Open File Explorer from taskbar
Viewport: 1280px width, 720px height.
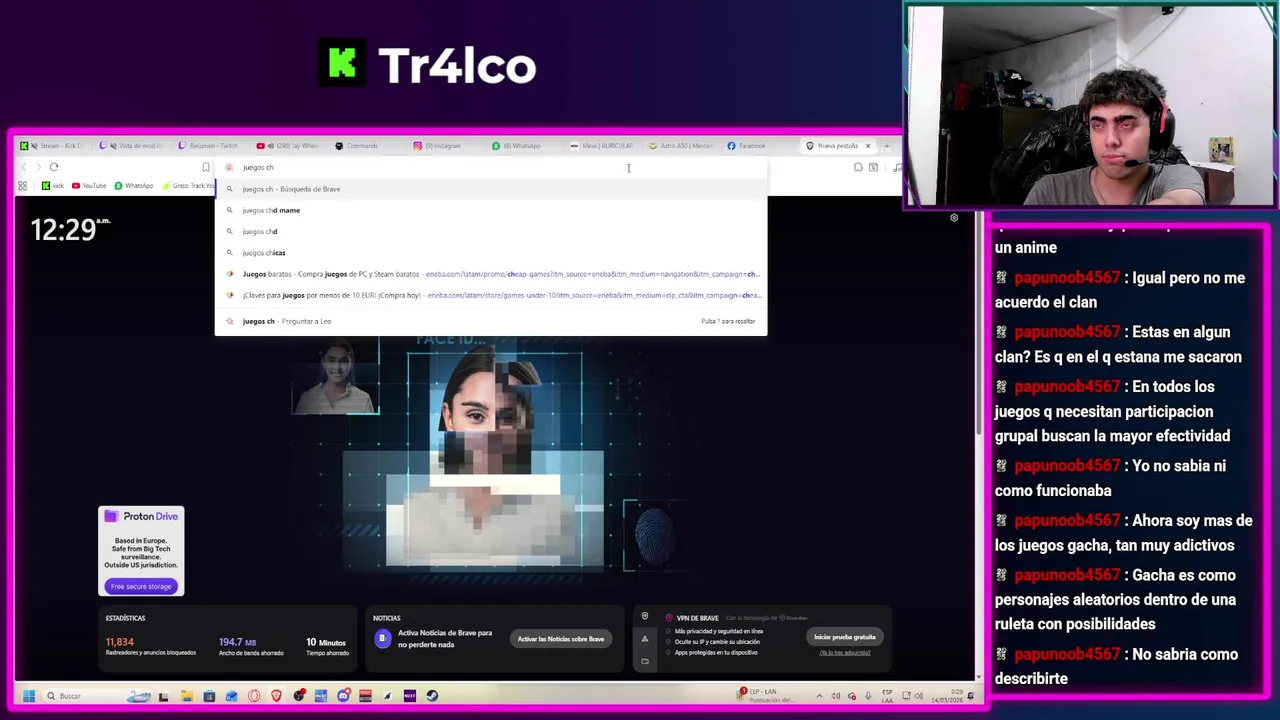[187, 696]
